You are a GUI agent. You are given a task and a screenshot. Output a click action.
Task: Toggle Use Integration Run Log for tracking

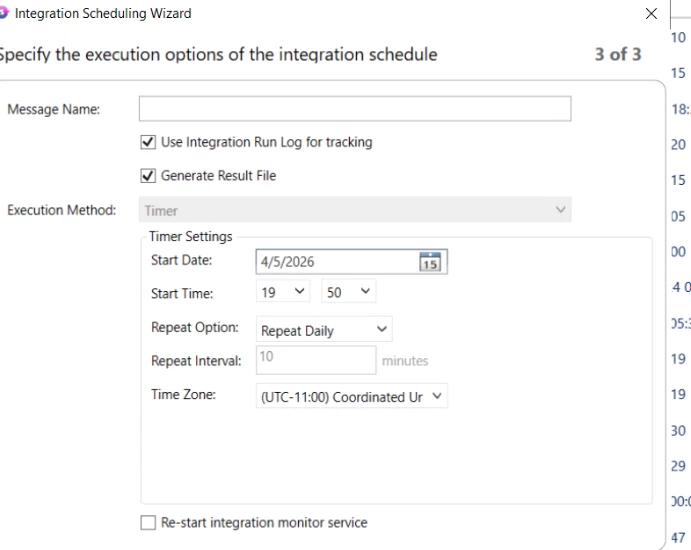(x=149, y=143)
